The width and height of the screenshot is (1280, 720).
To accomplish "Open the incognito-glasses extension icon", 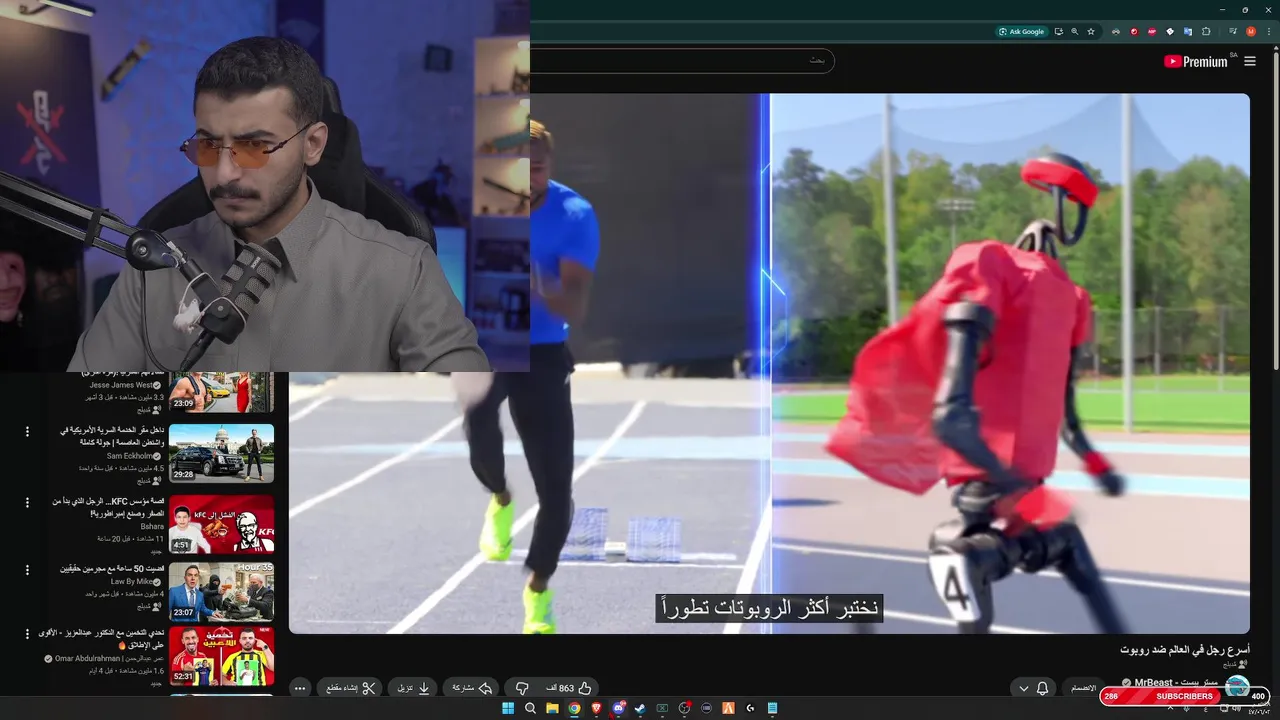I will click(x=1116, y=32).
